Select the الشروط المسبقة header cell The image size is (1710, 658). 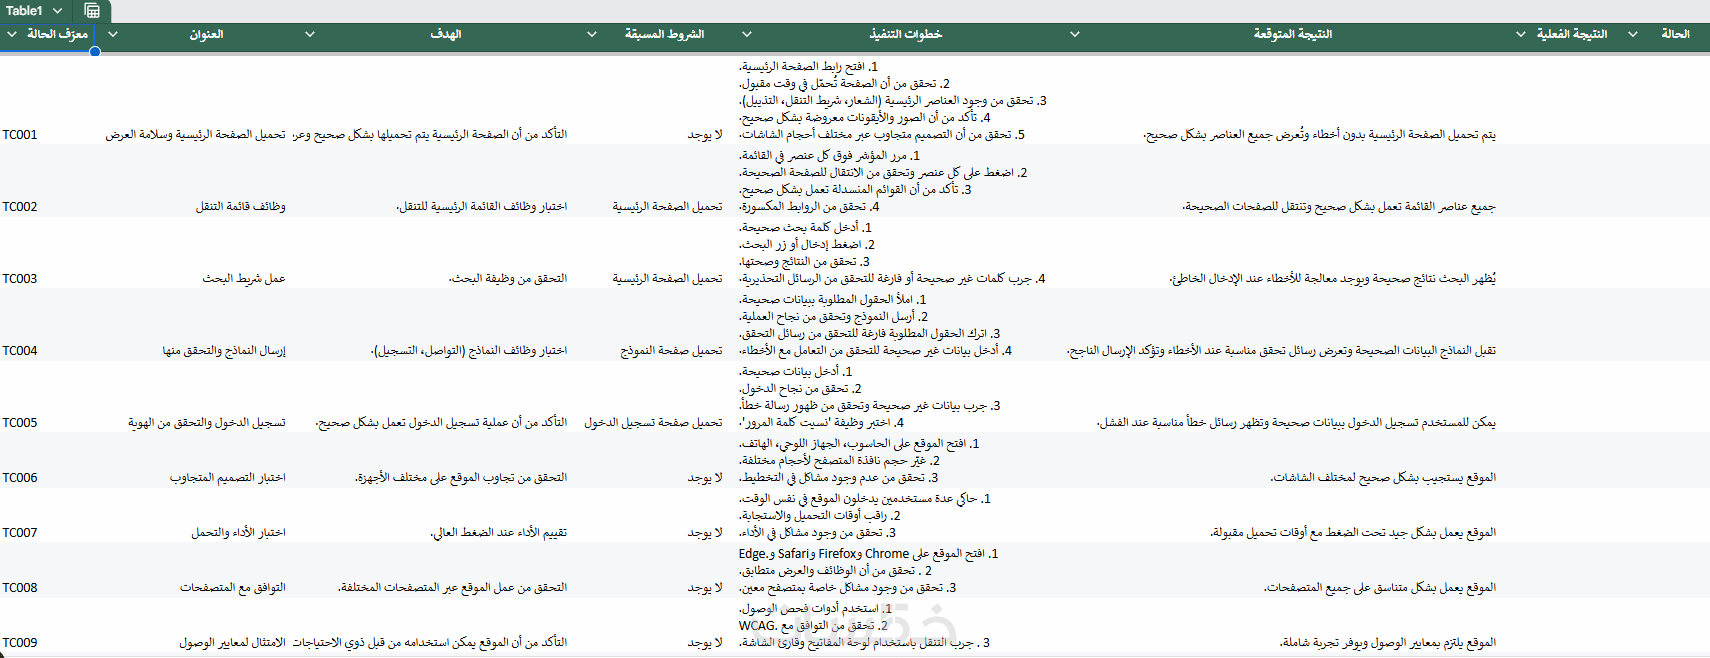pyautogui.click(x=653, y=34)
